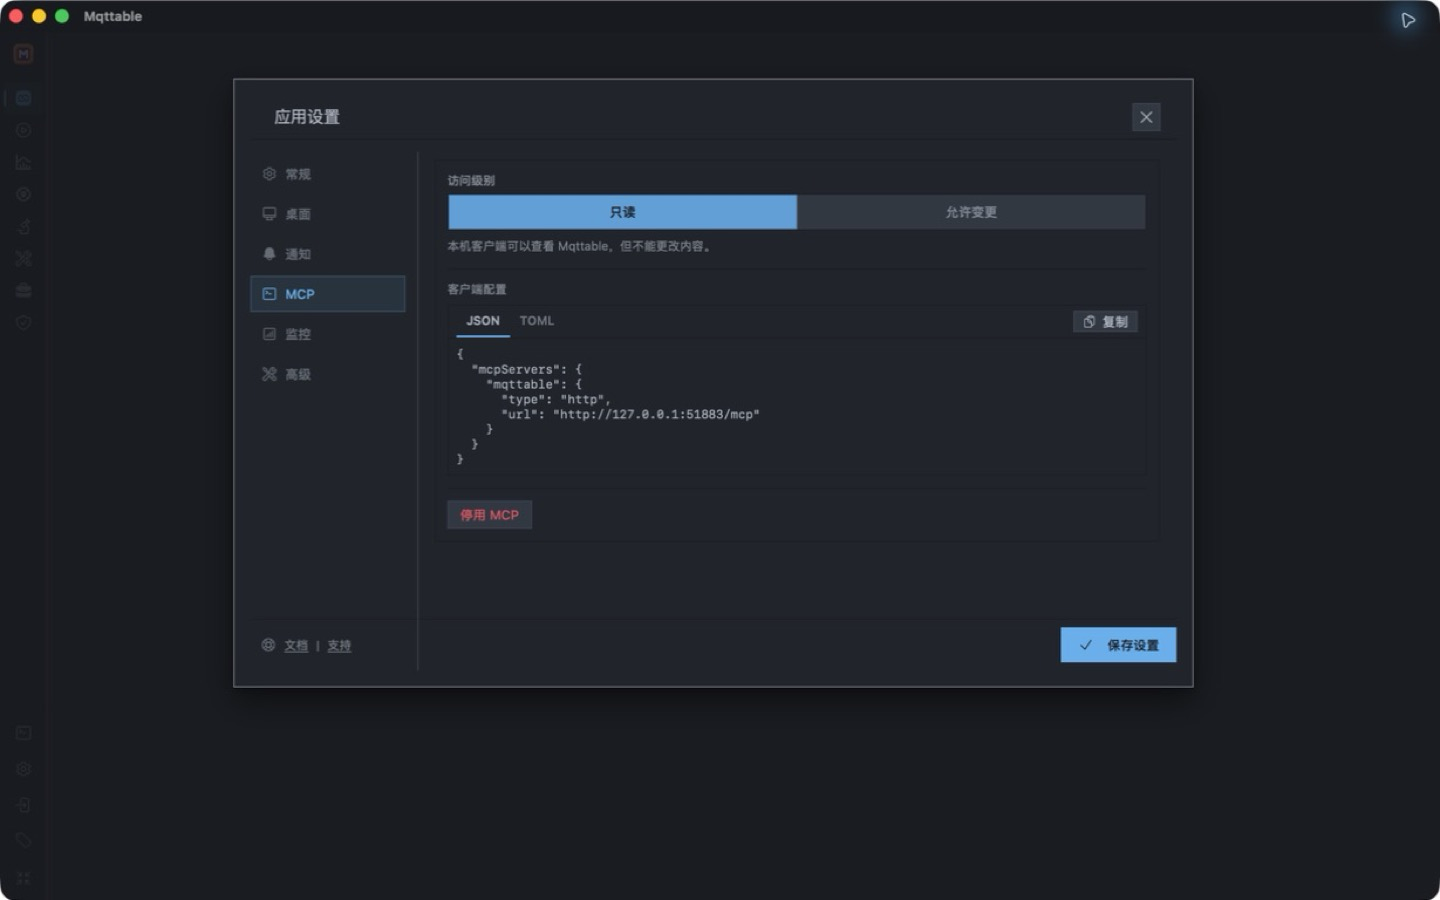Click the "mcpServers" line in code

pos(526,369)
